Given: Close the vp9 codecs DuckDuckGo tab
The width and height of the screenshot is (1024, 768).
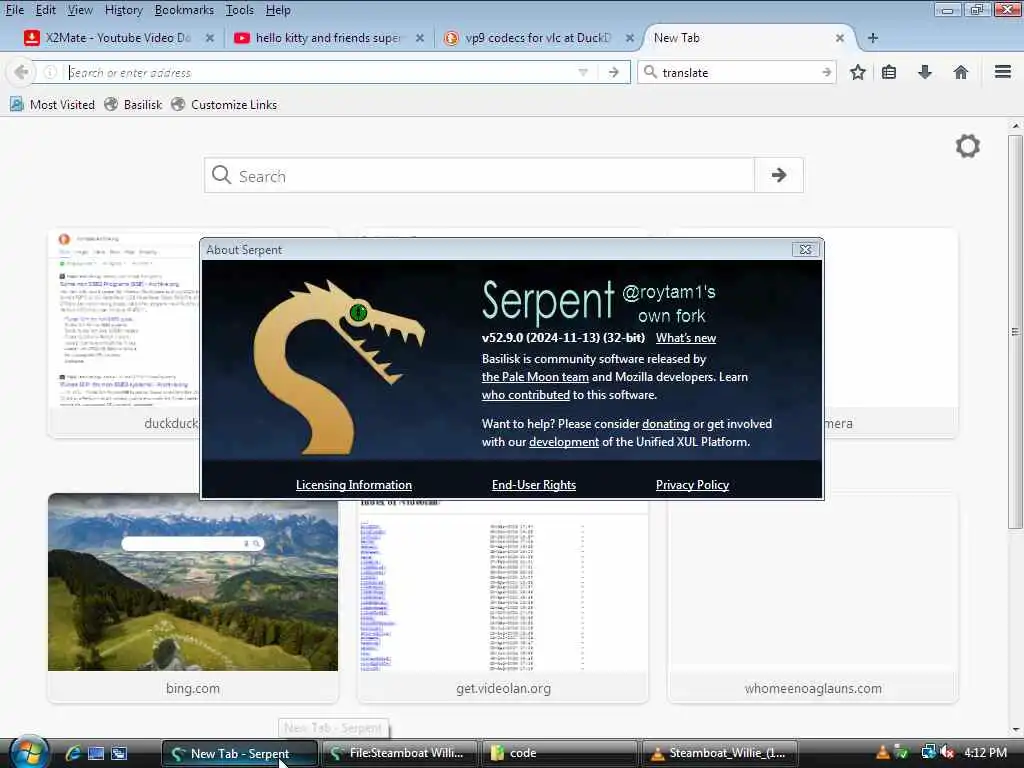Looking at the screenshot, I should pyautogui.click(x=630, y=38).
